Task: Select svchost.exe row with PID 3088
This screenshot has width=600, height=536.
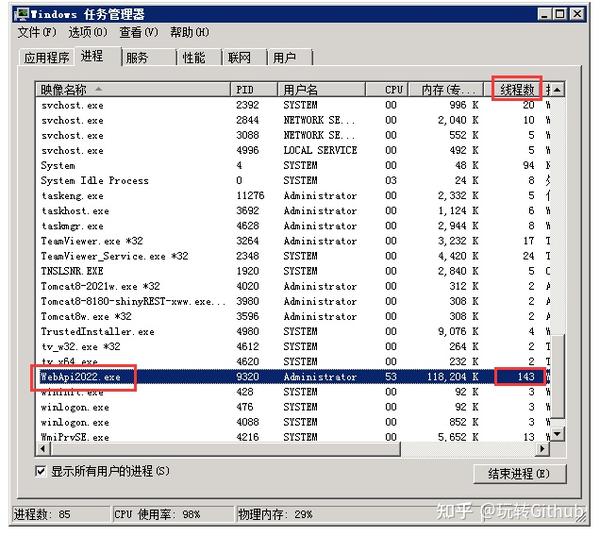Action: (x=292, y=135)
